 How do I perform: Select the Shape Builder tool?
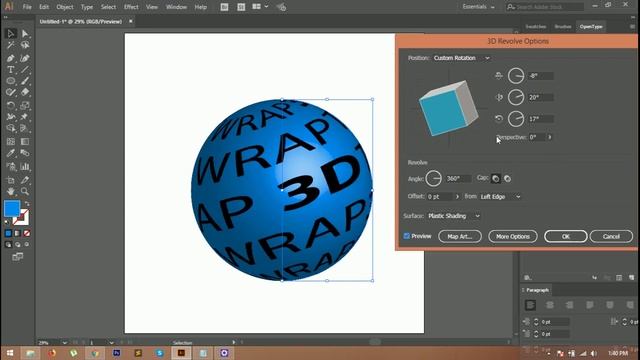point(11,129)
